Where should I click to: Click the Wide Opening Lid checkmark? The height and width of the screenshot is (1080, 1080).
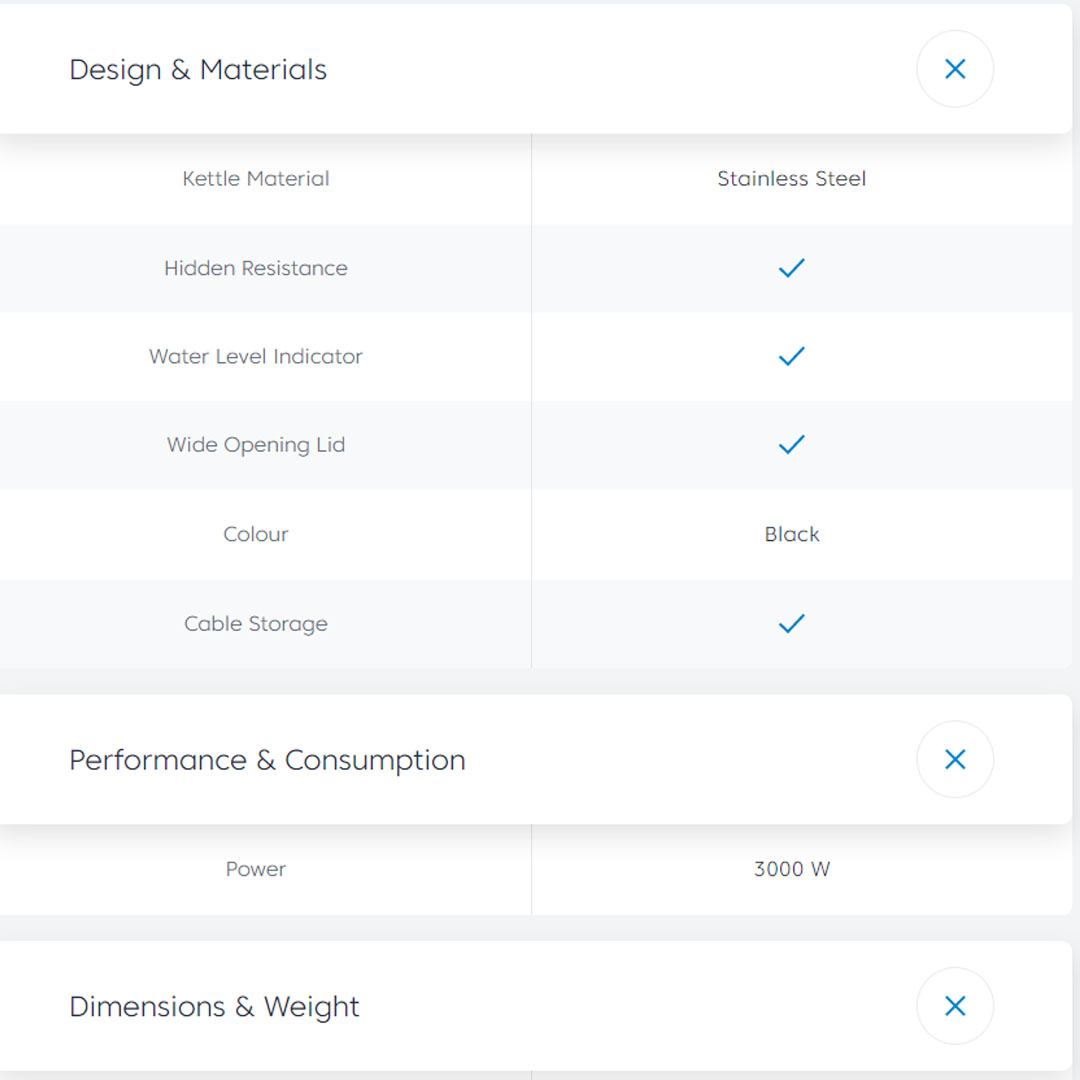click(x=791, y=445)
